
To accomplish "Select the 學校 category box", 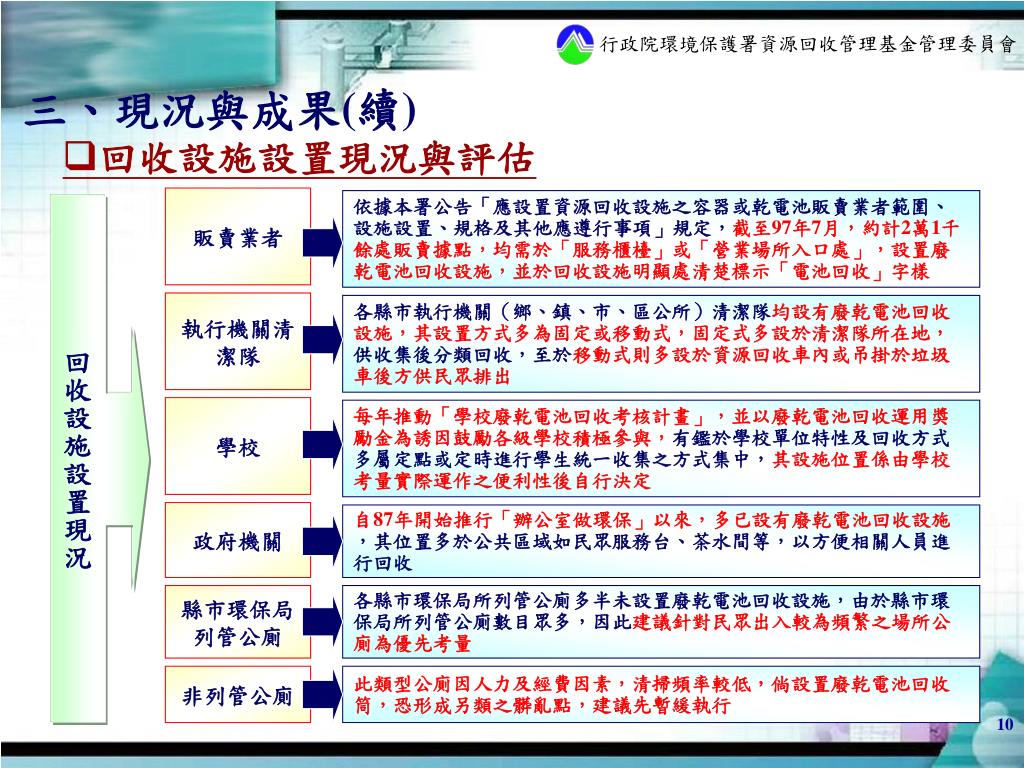I will click(238, 446).
